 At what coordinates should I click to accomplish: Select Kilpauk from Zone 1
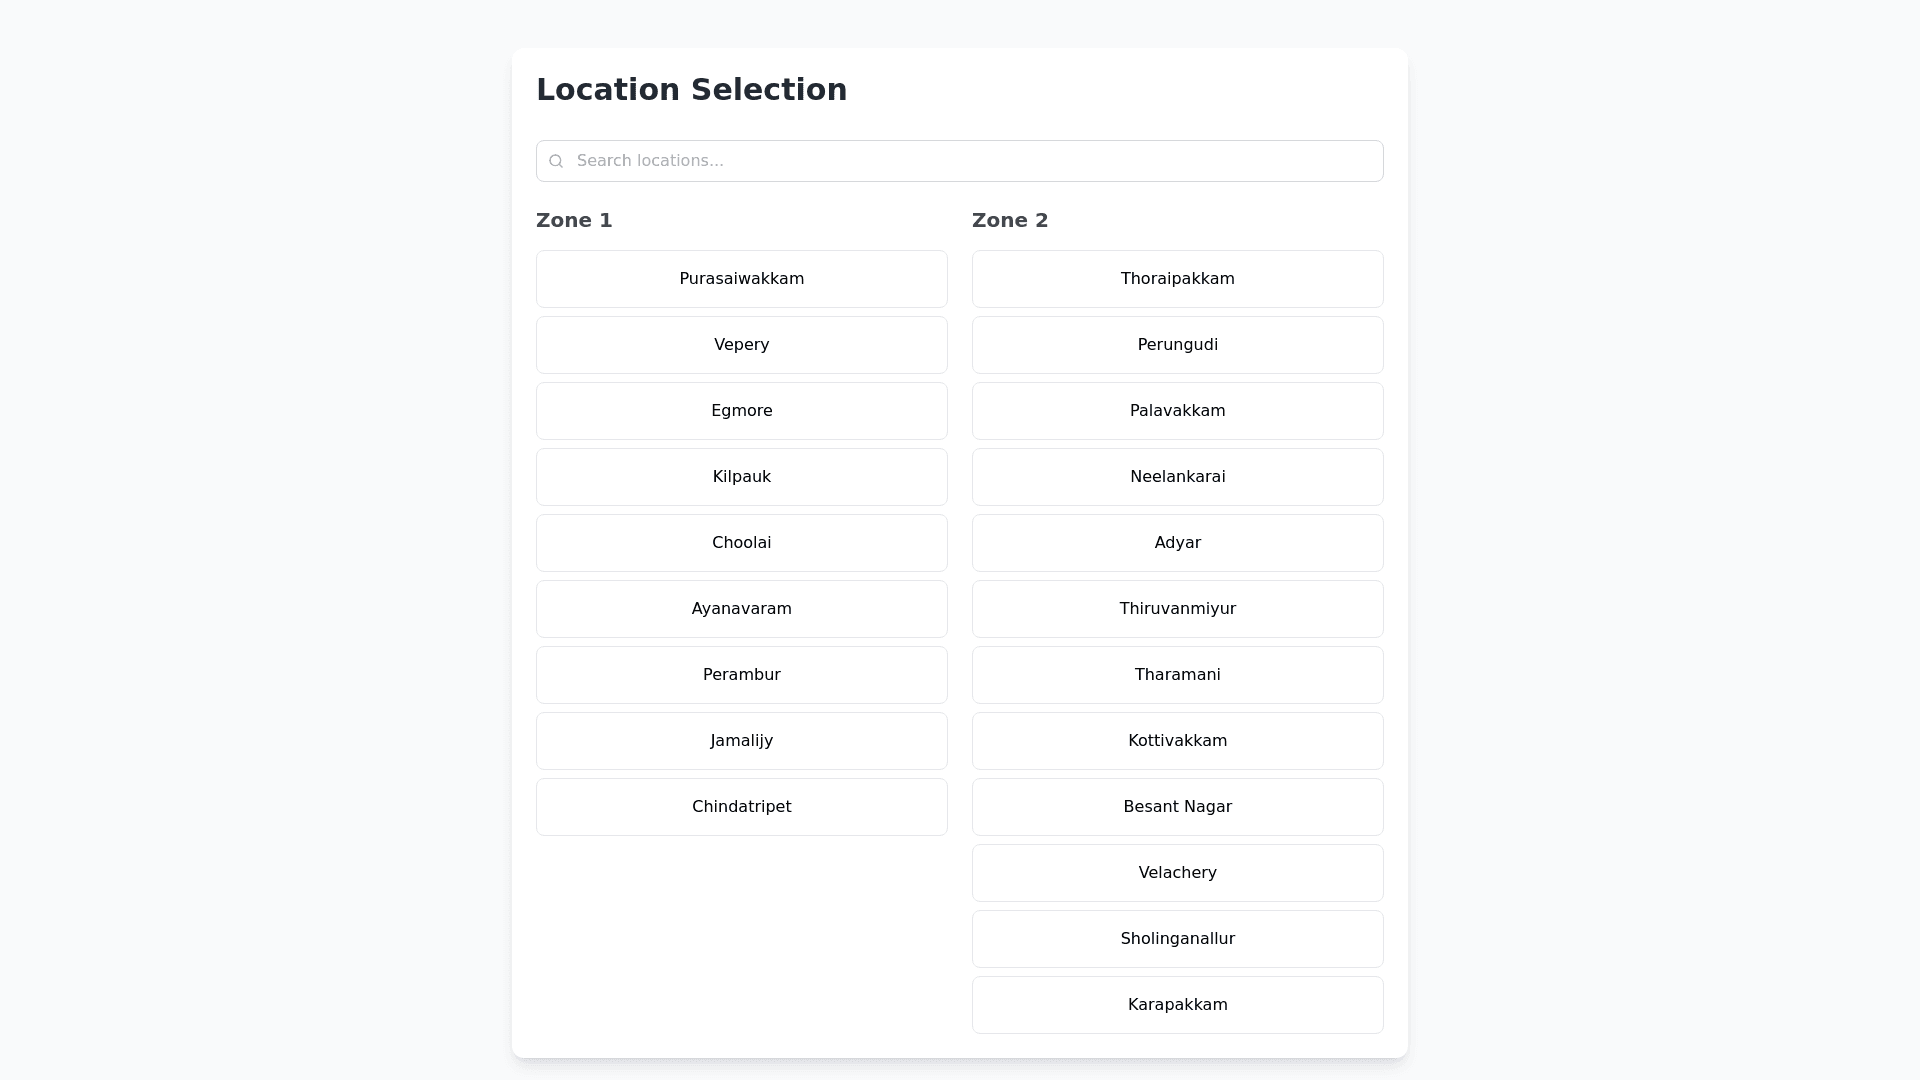pos(741,477)
